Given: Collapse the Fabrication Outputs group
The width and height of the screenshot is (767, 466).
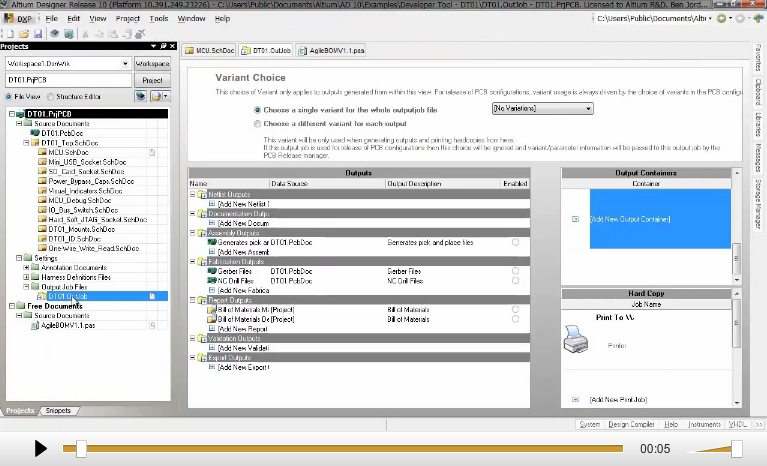Looking at the screenshot, I should 193,262.
